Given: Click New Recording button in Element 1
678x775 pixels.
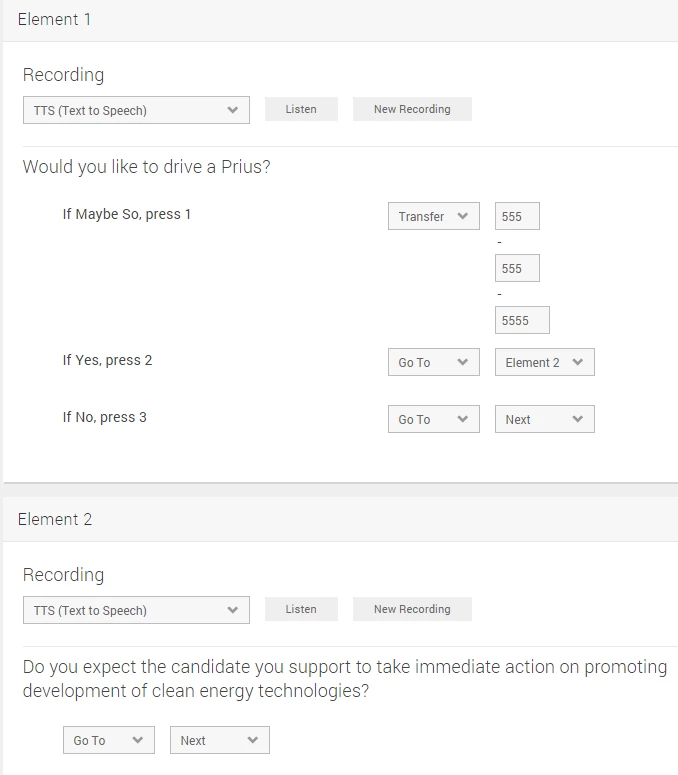Looking at the screenshot, I should click(x=412, y=109).
